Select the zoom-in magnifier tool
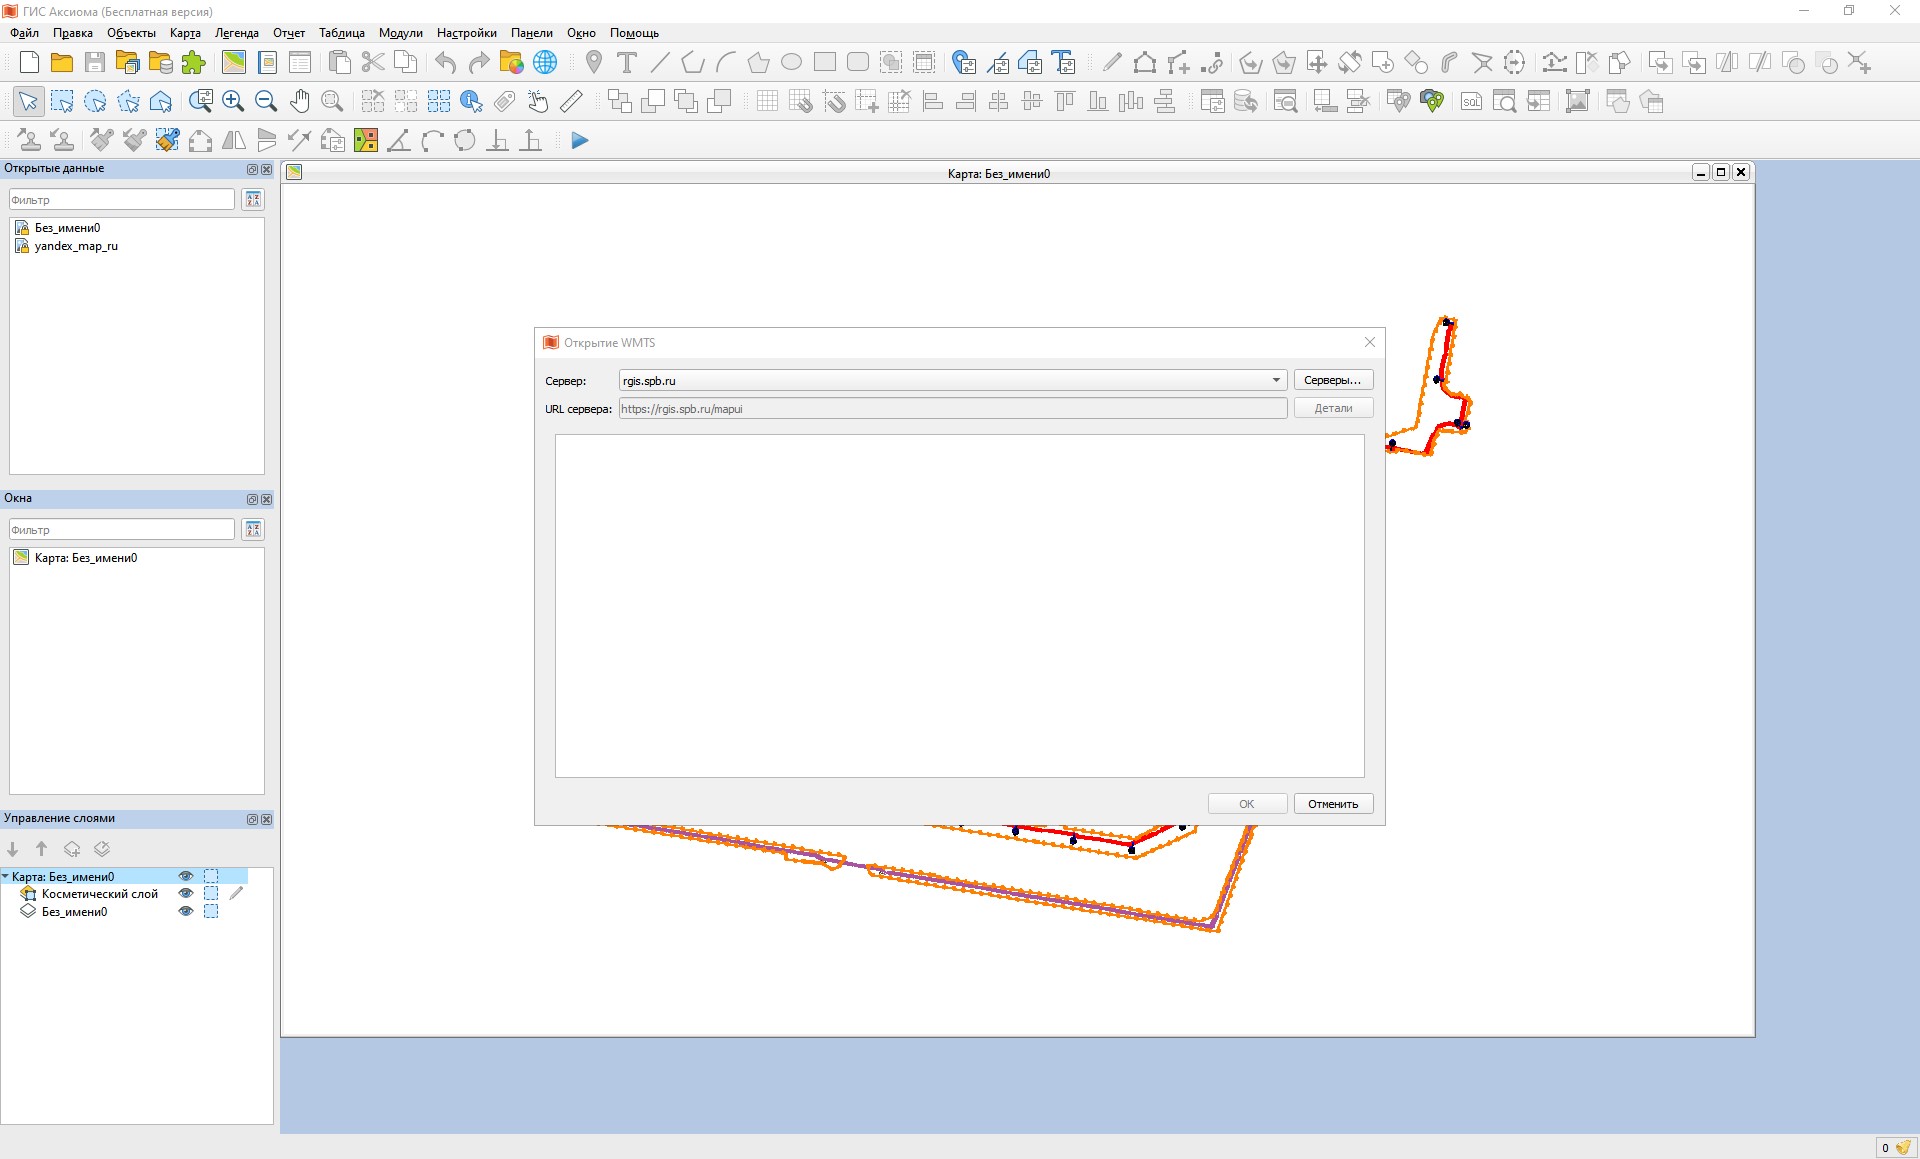This screenshot has height=1159, width=1920. [x=233, y=101]
